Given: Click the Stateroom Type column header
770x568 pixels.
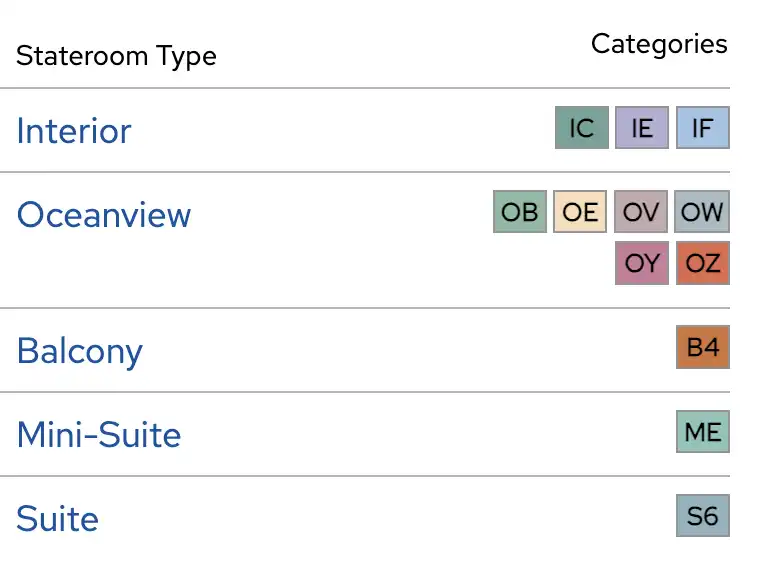Looking at the screenshot, I should coord(116,56).
